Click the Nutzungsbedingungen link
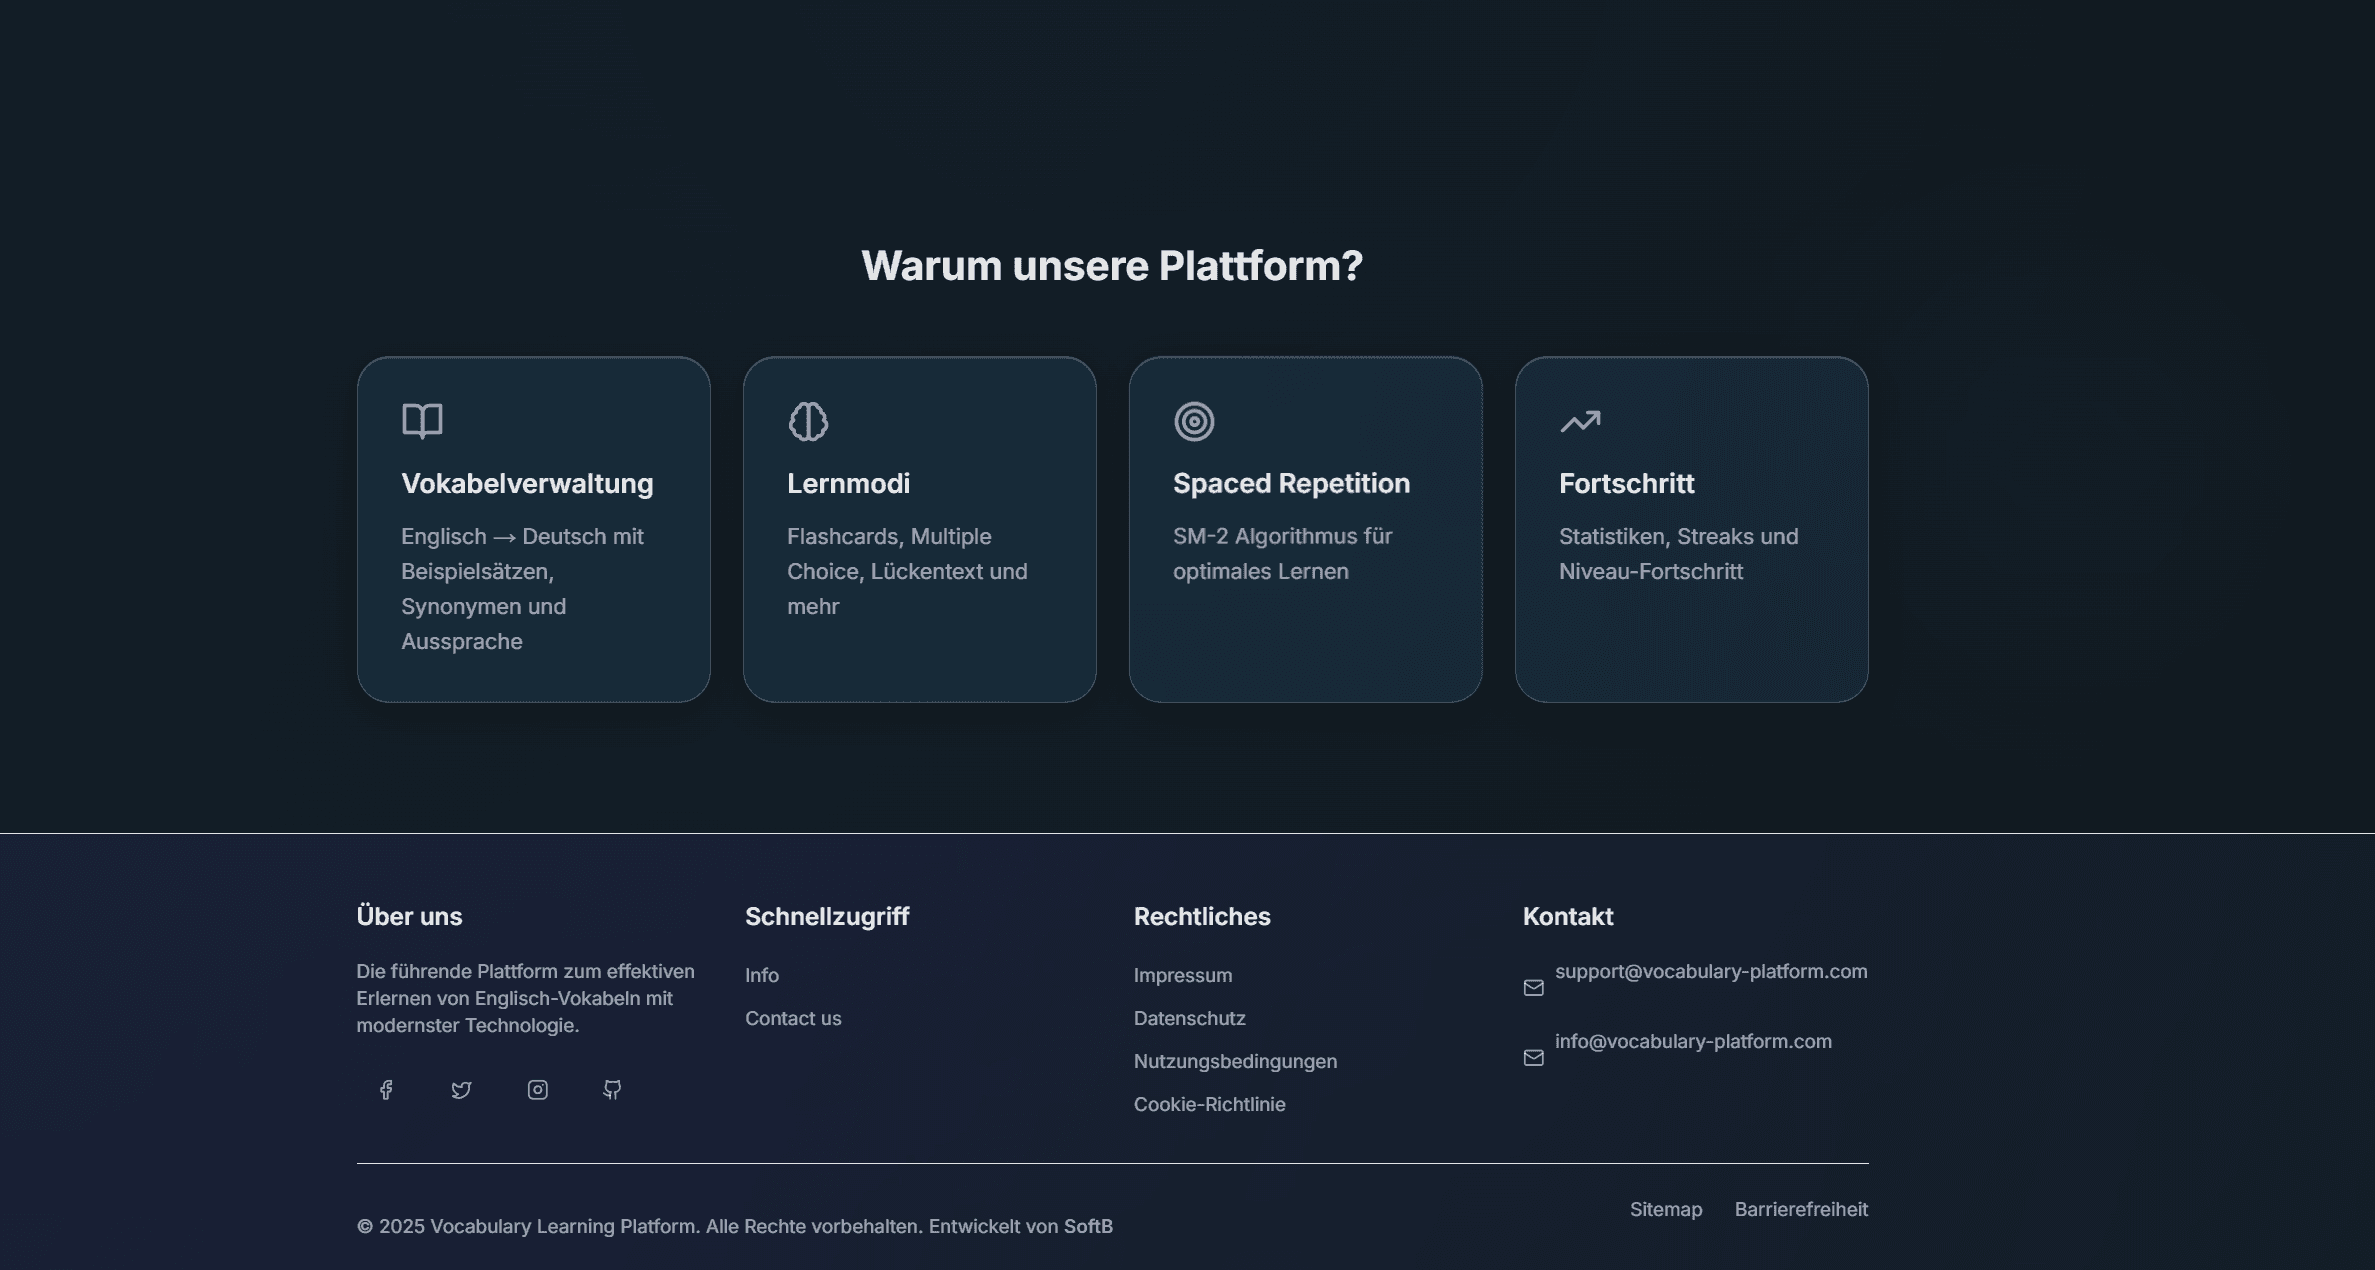Screen dimensions: 2375x1270 (x=1235, y=1061)
